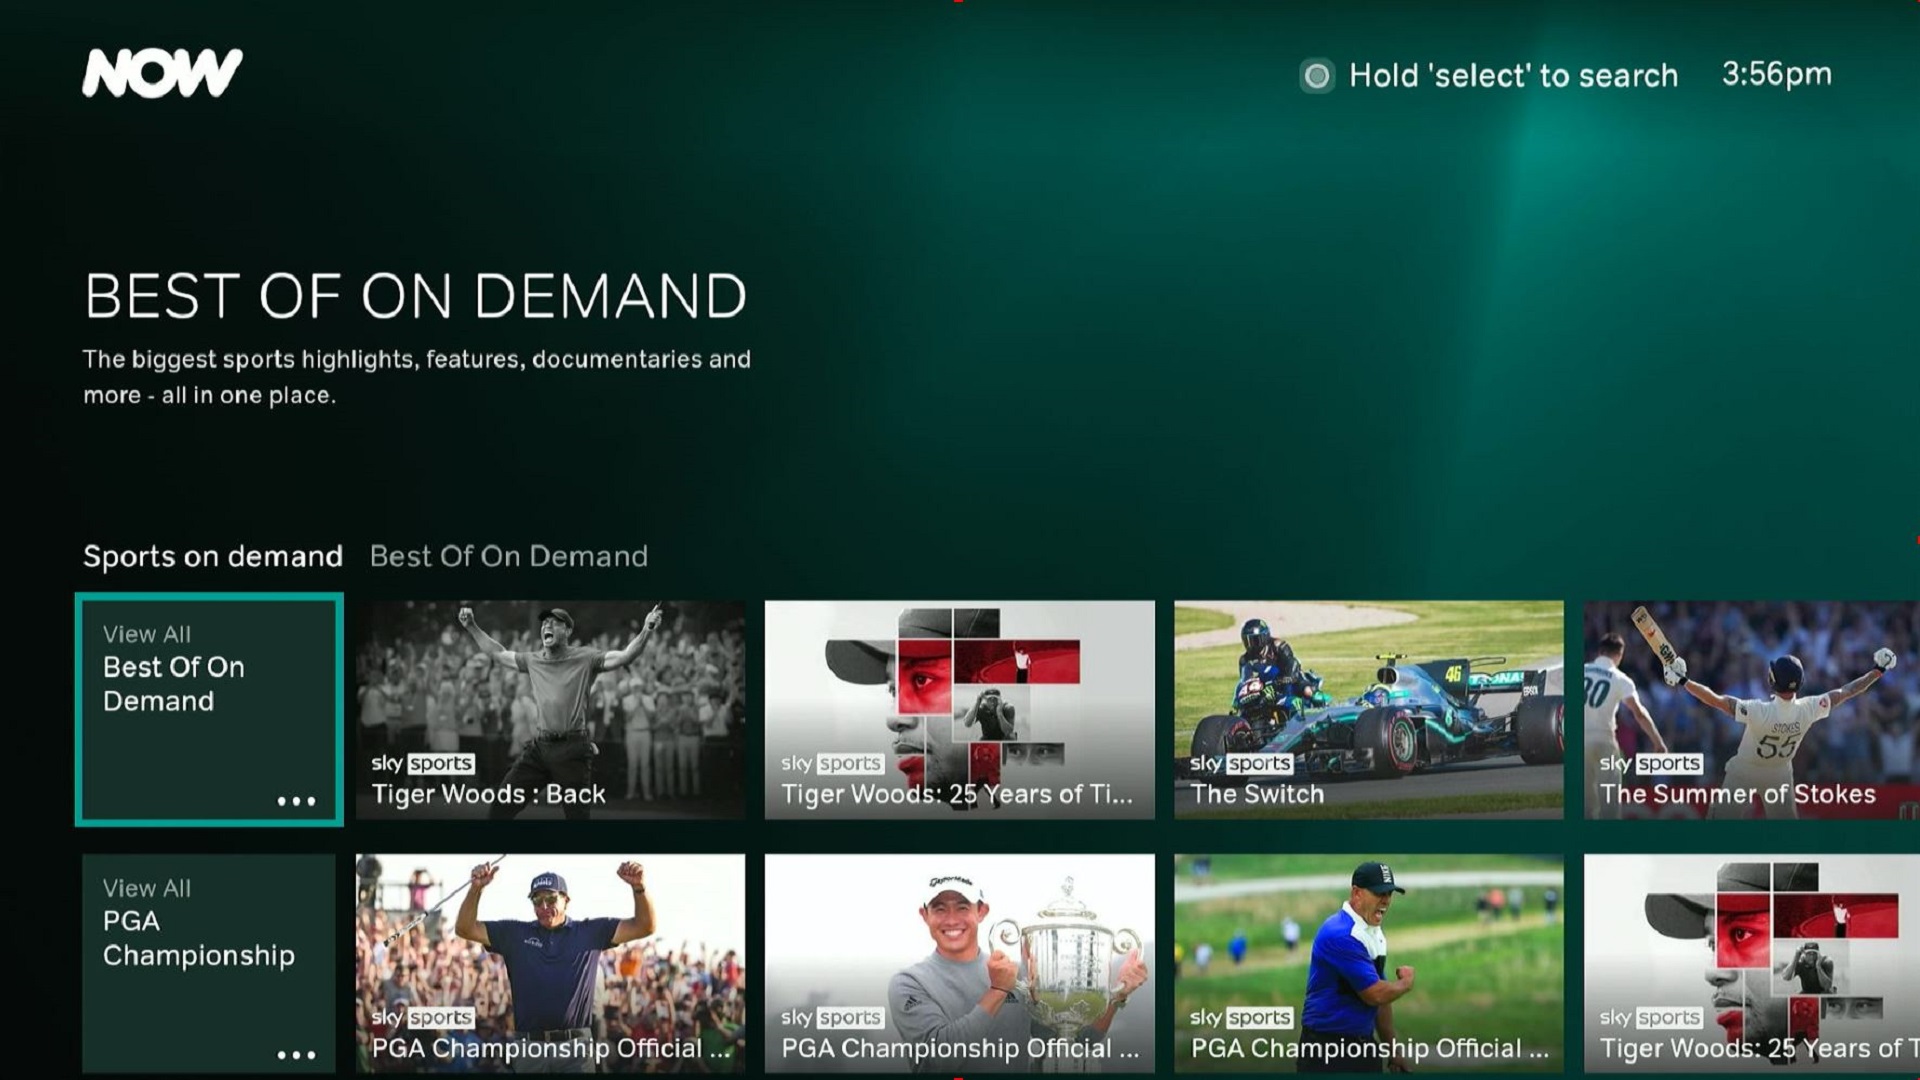Click the Sky Sports badge on The Summer of Stokes

pyautogui.click(x=1650, y=763)
